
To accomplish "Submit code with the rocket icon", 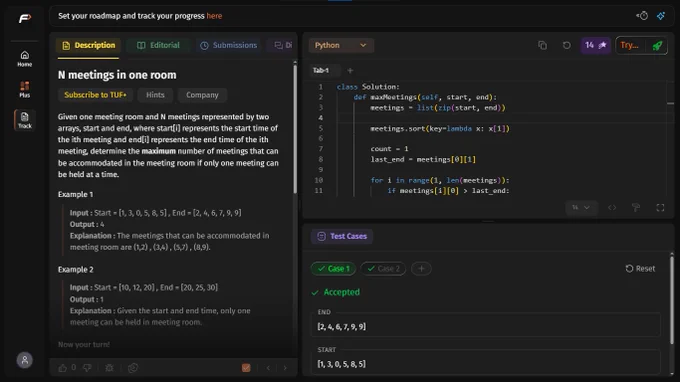I will (657, 45).
